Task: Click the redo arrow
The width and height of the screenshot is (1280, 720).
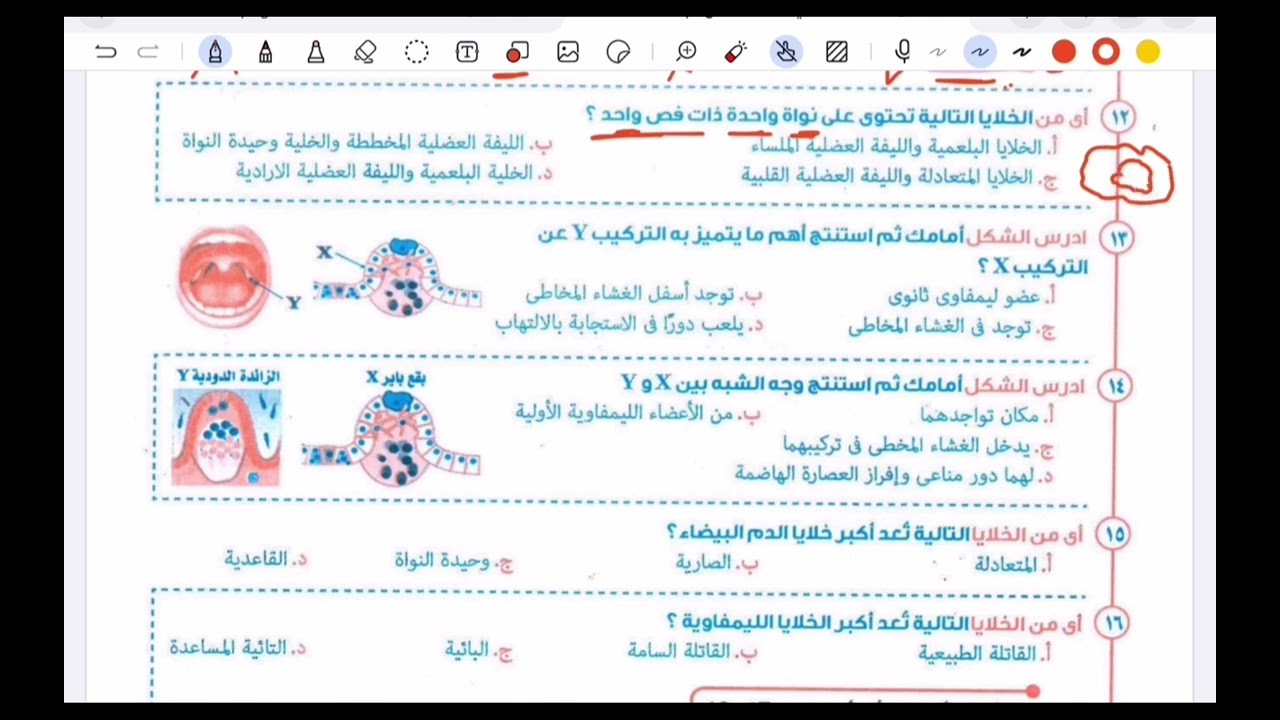Action: [148, 52]
